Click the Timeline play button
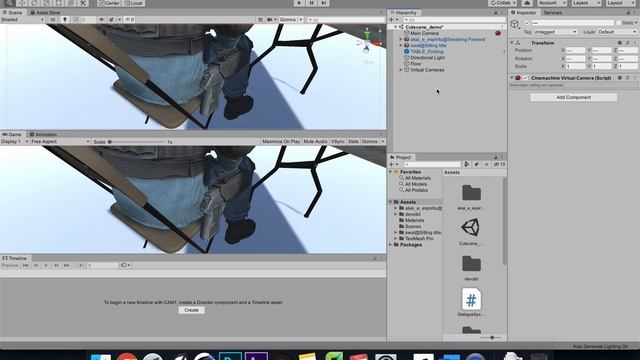The height and width of the screenshot is (360, 640). point(46,265)
